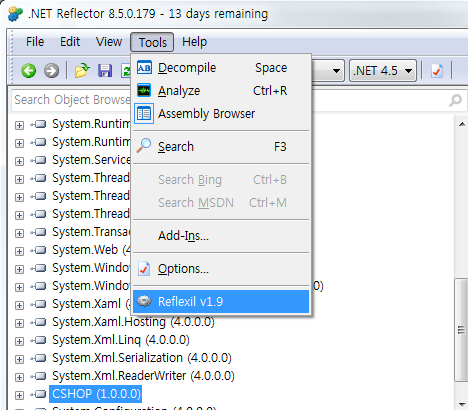The width and height of the screenshot is (468, 410).
Task: Click the gray Forward navigation arrow
Action: (x=51, y=71)
